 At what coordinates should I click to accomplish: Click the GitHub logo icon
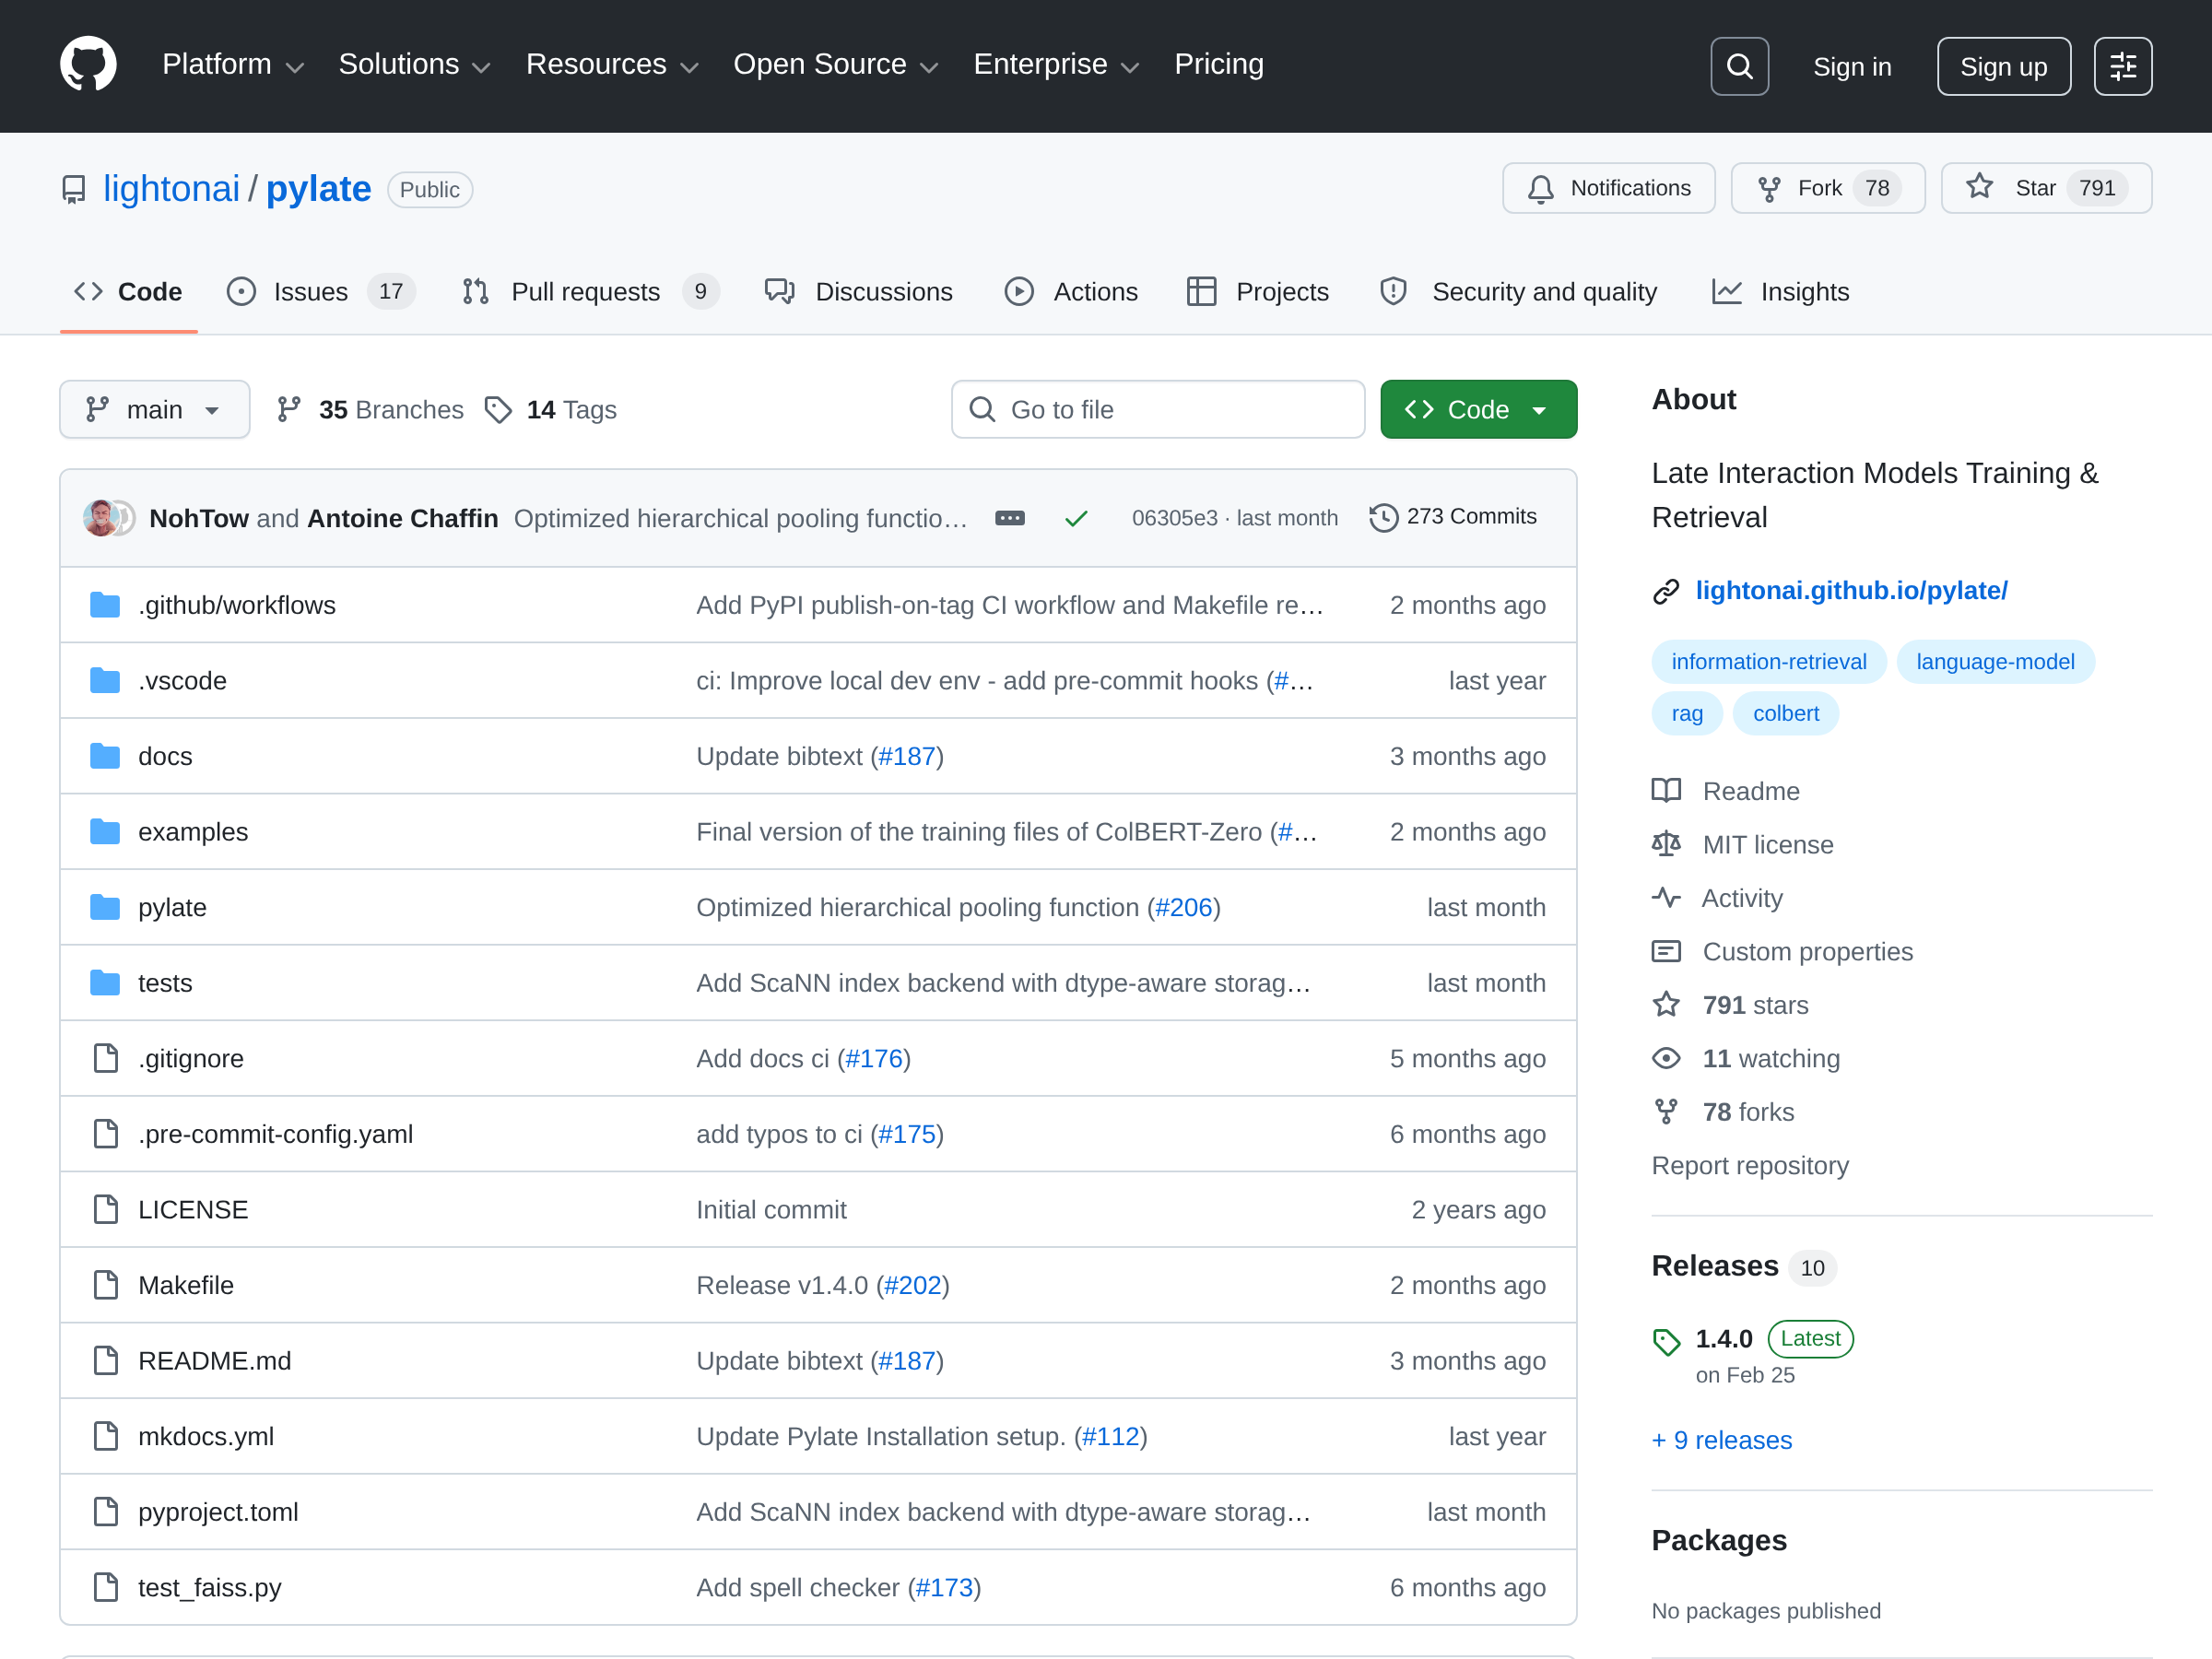88,65
